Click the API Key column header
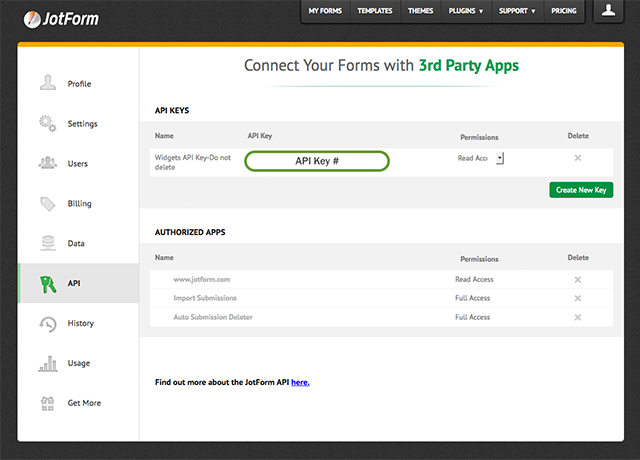The image size is (640, 460). [260, 136]
